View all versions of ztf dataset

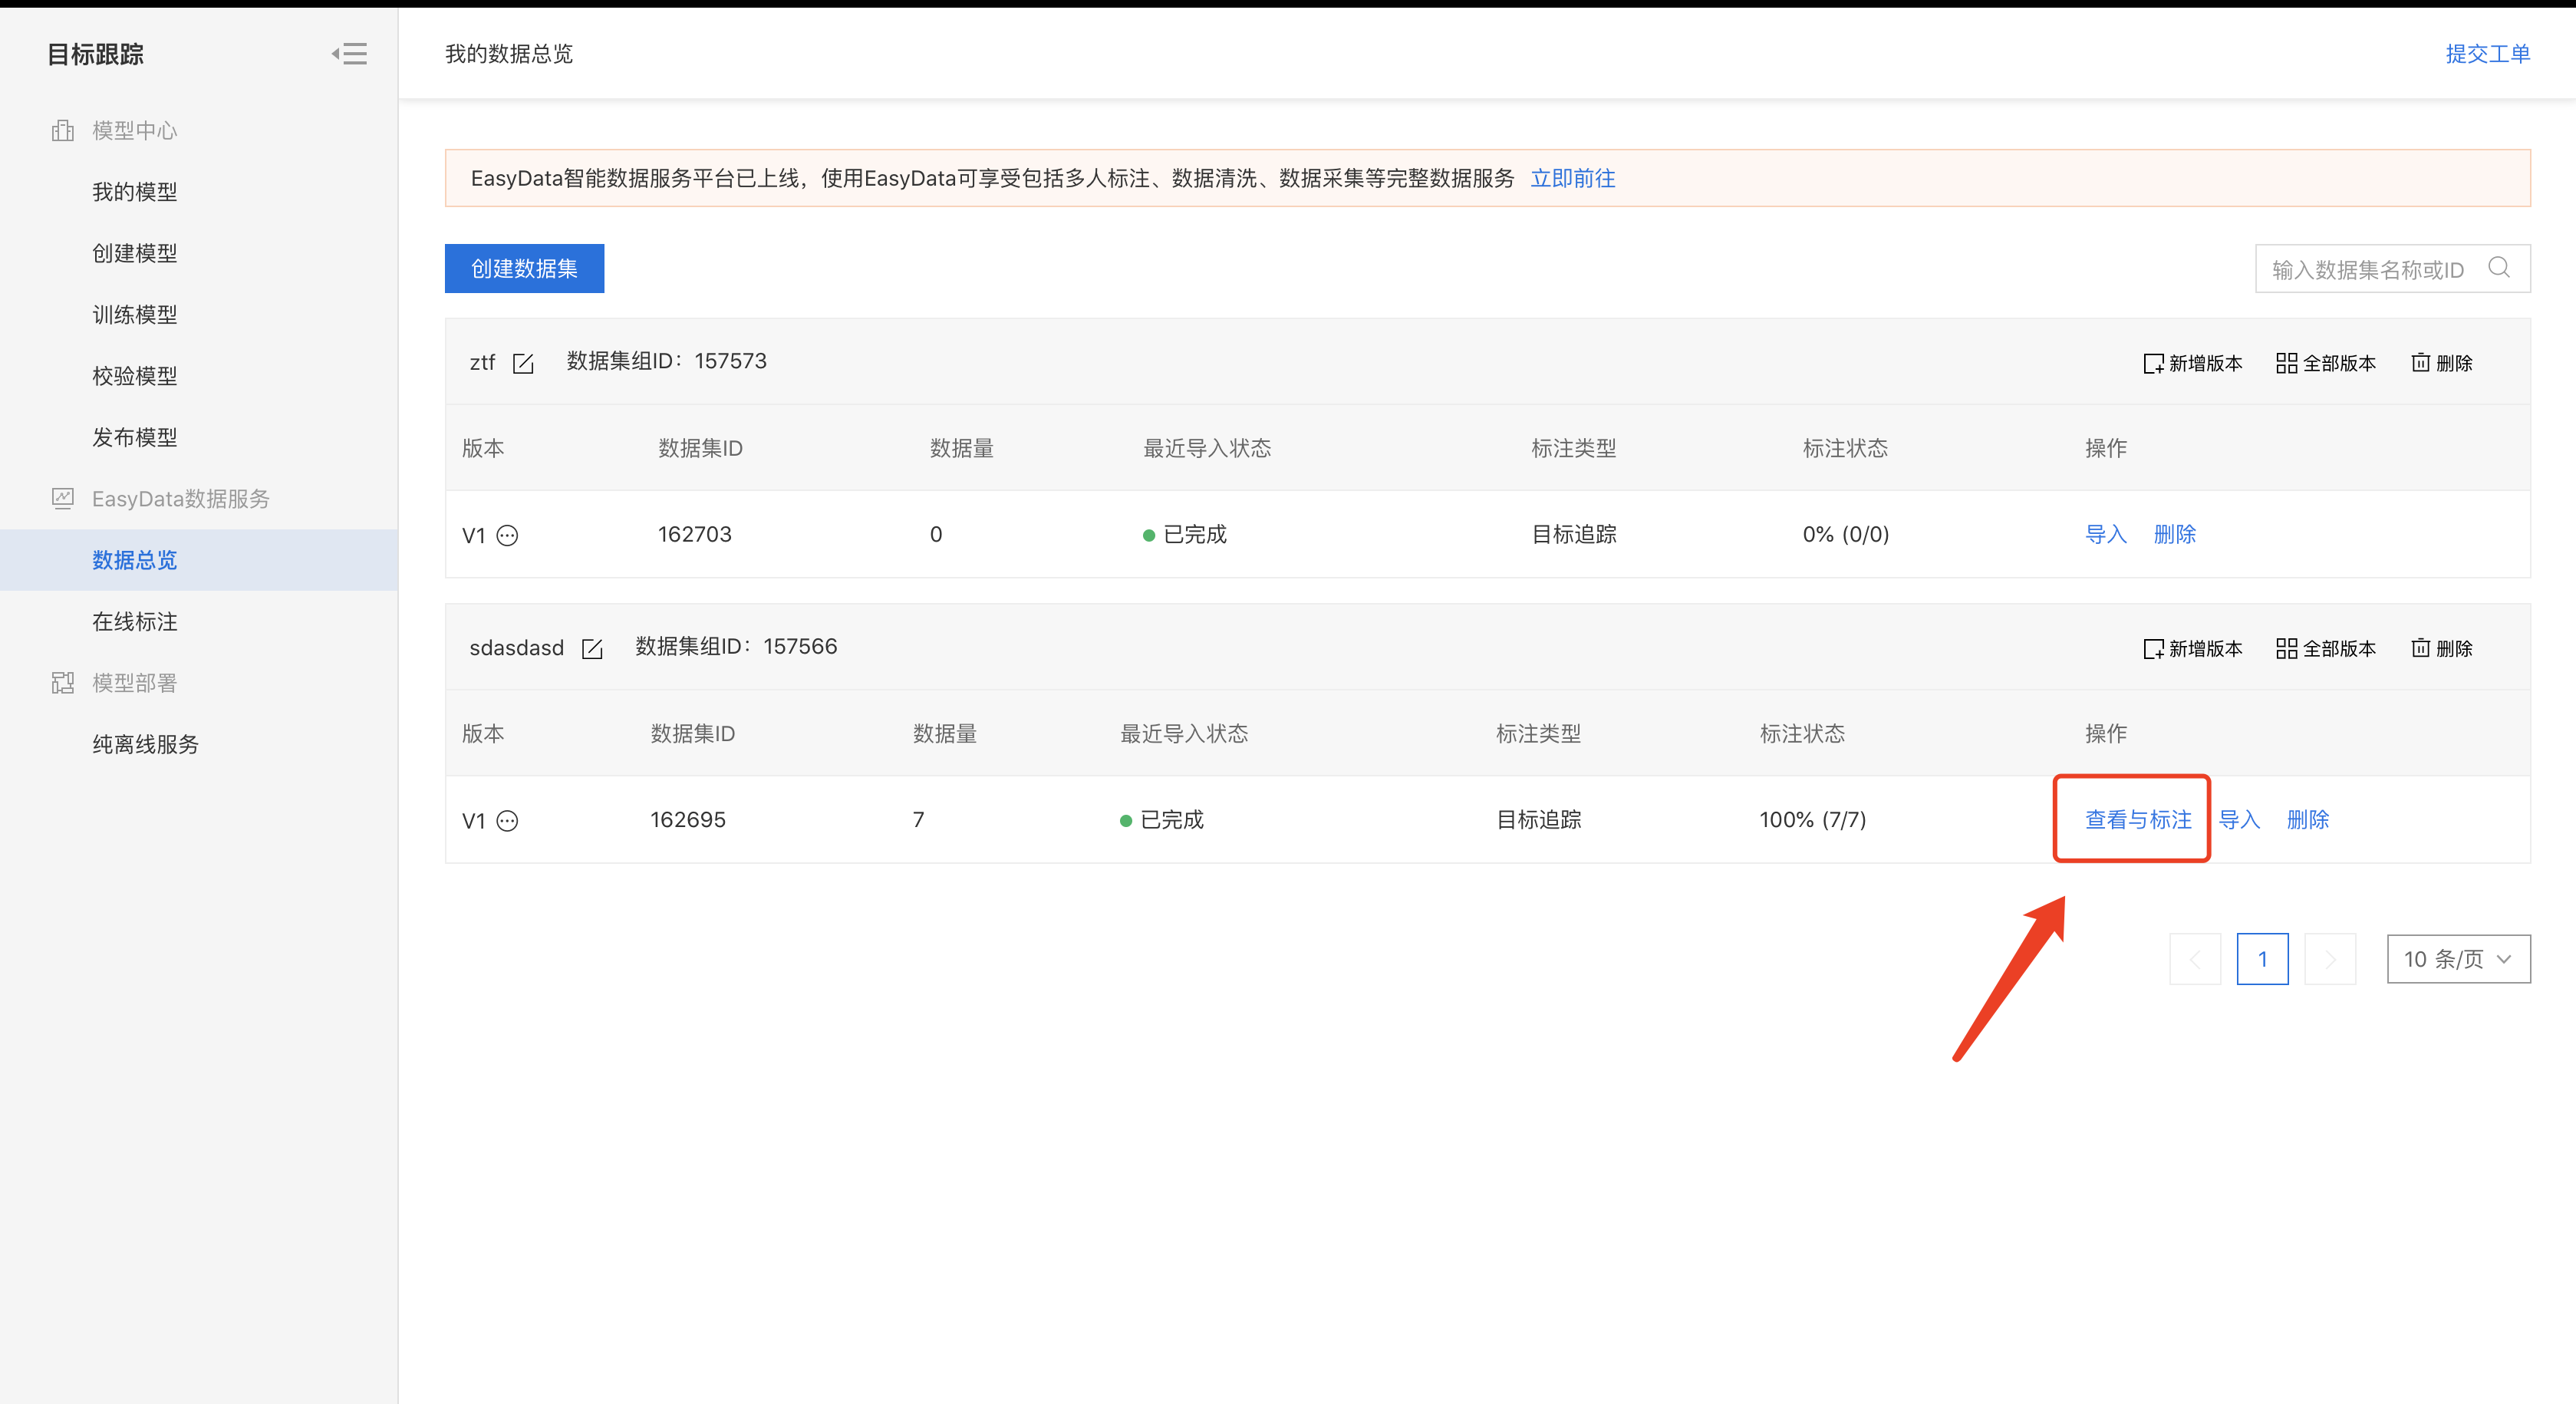click(2326, 363)
